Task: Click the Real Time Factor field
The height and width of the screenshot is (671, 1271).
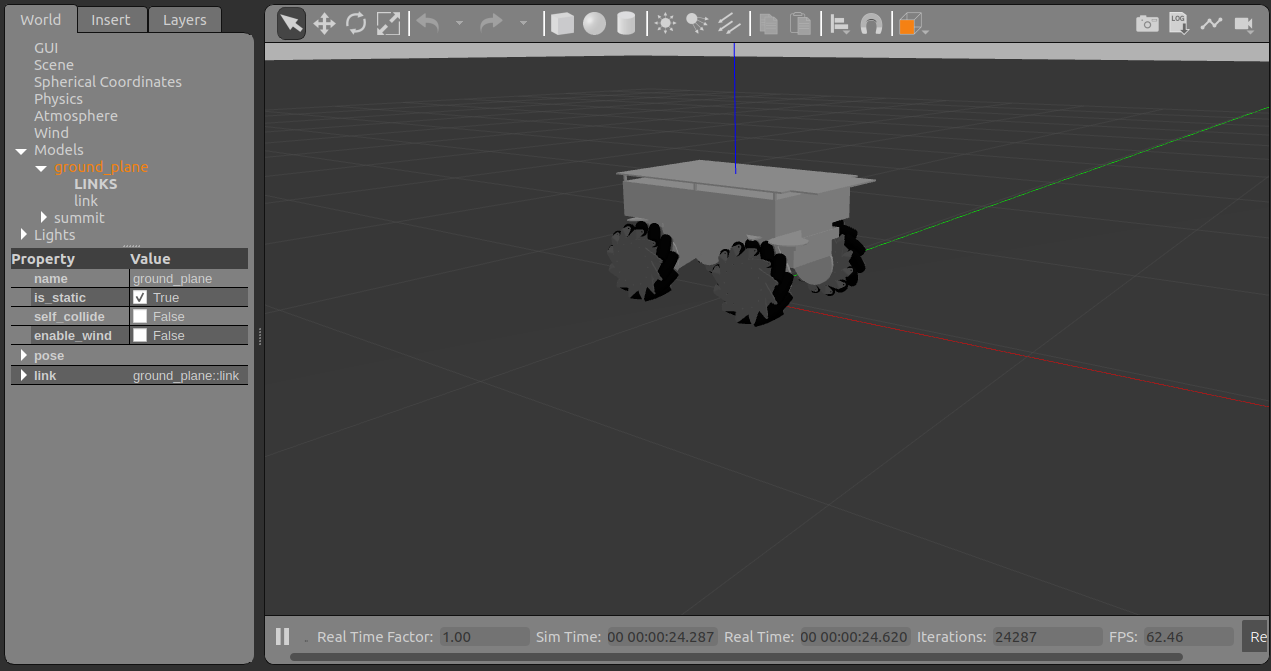Action: tap(484, 637)
